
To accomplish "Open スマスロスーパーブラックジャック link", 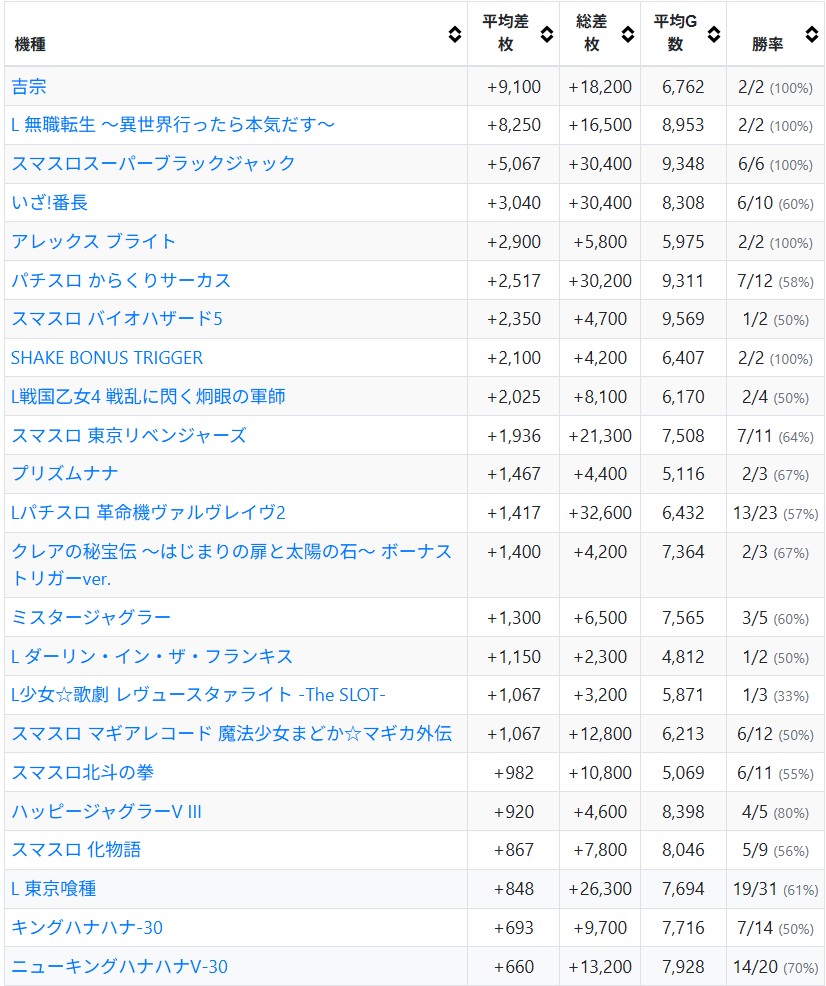I will point(153,163).
